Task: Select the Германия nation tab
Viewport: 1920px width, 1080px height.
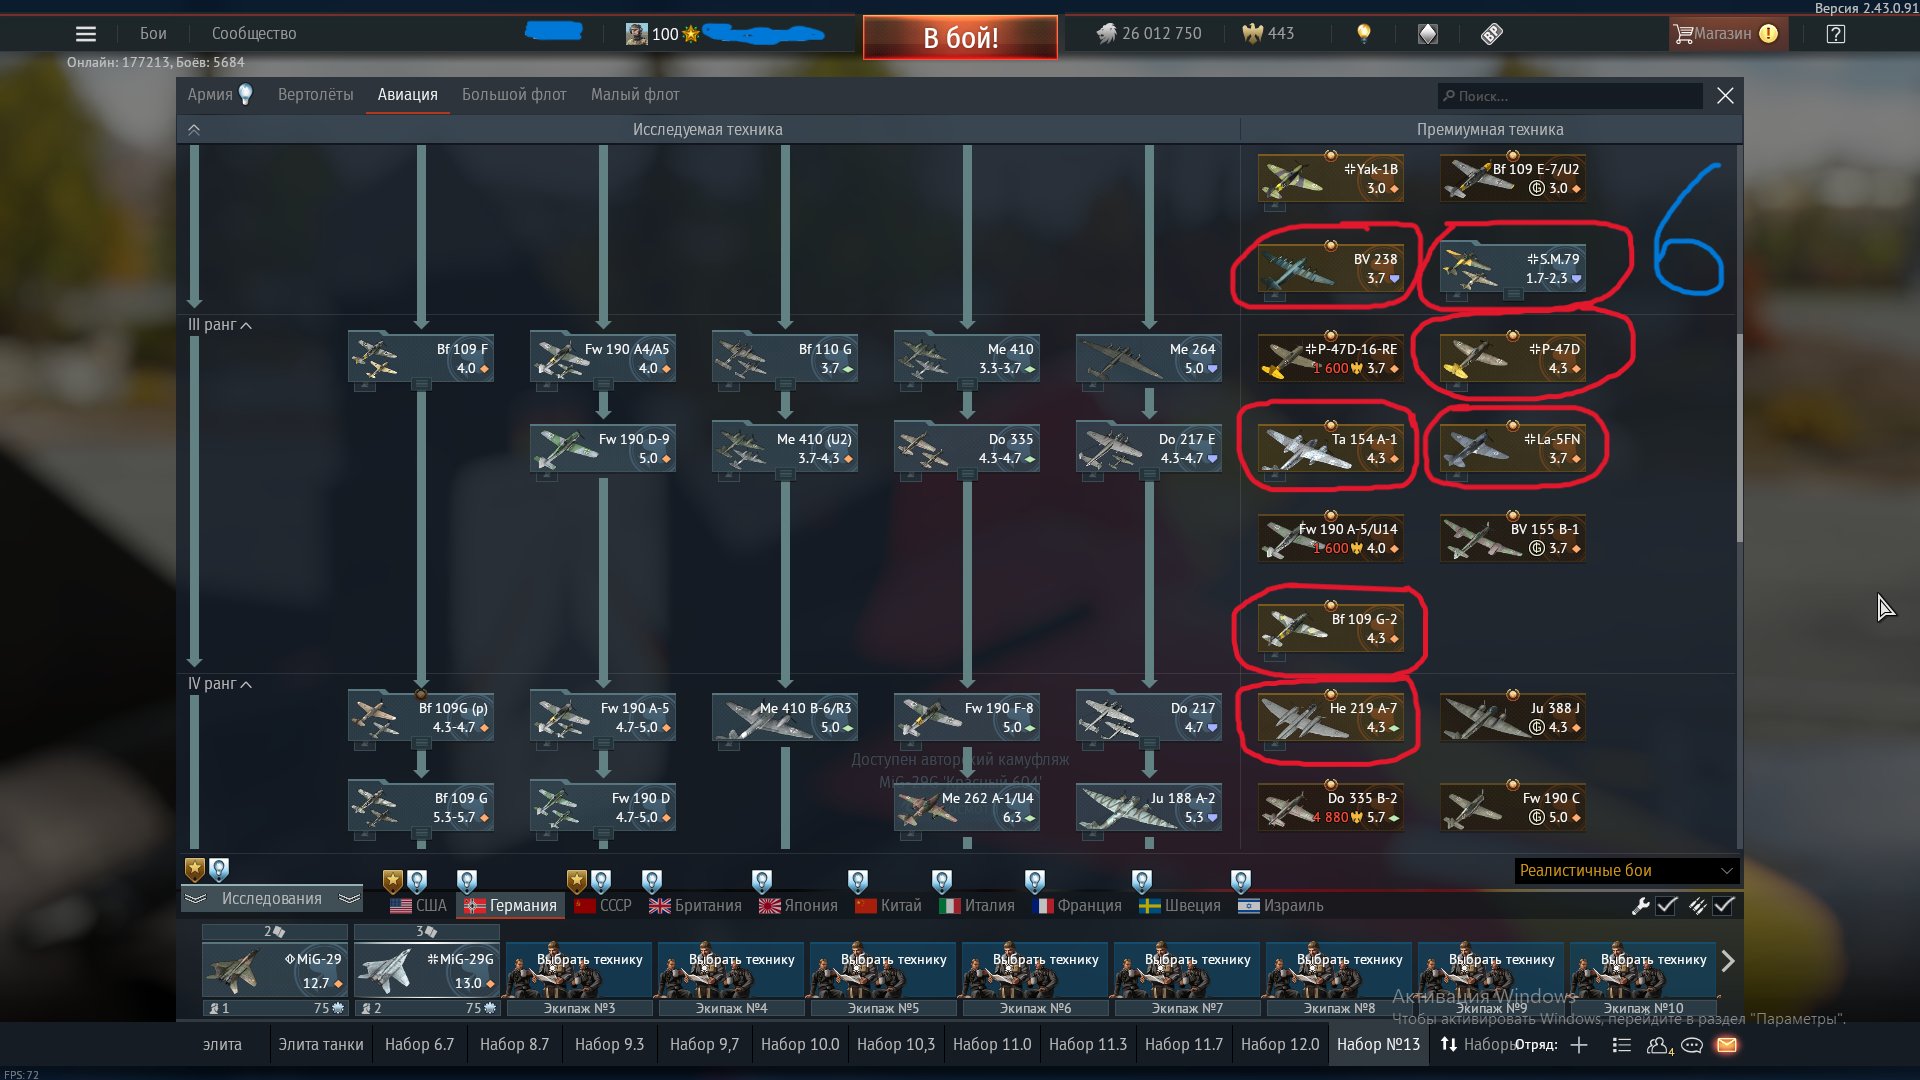Action: [511, 906]
